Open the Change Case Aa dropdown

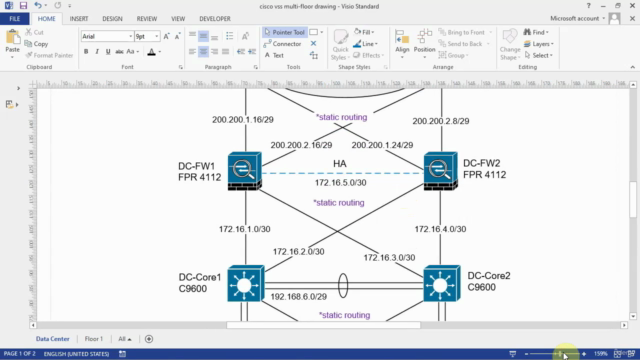click(133, 51)
